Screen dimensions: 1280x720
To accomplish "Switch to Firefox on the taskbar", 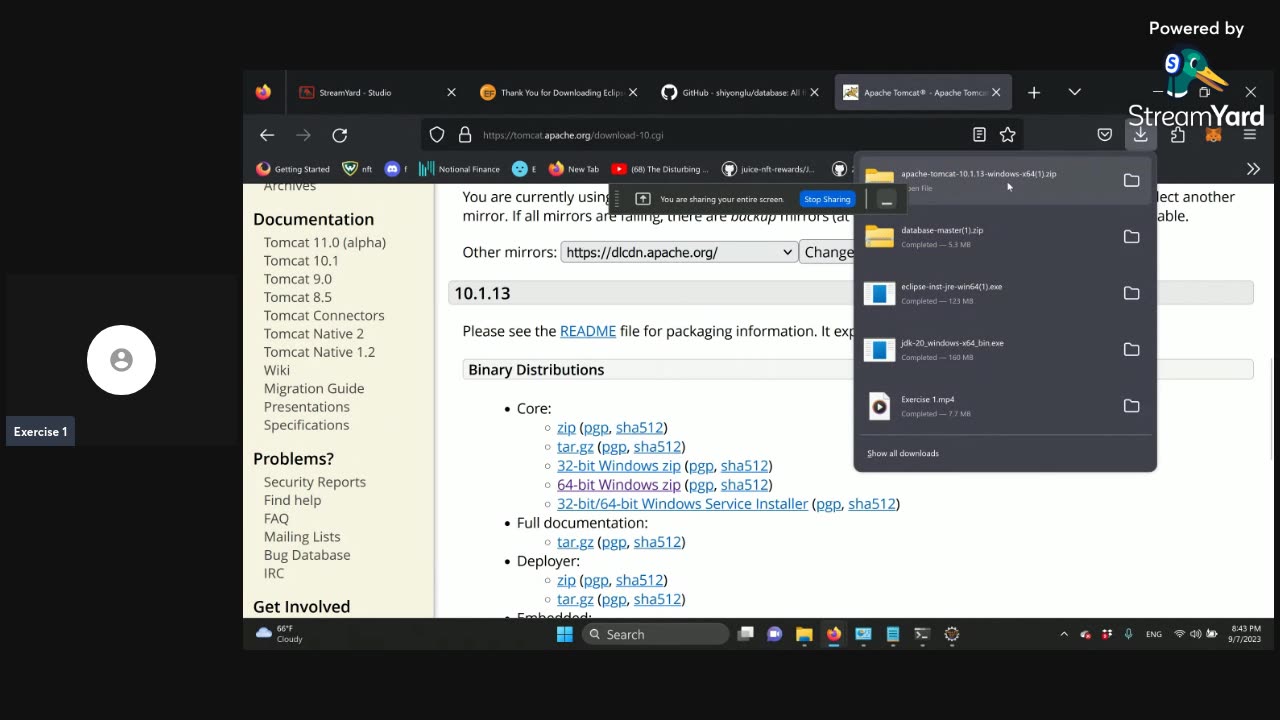I will point(833,634).
